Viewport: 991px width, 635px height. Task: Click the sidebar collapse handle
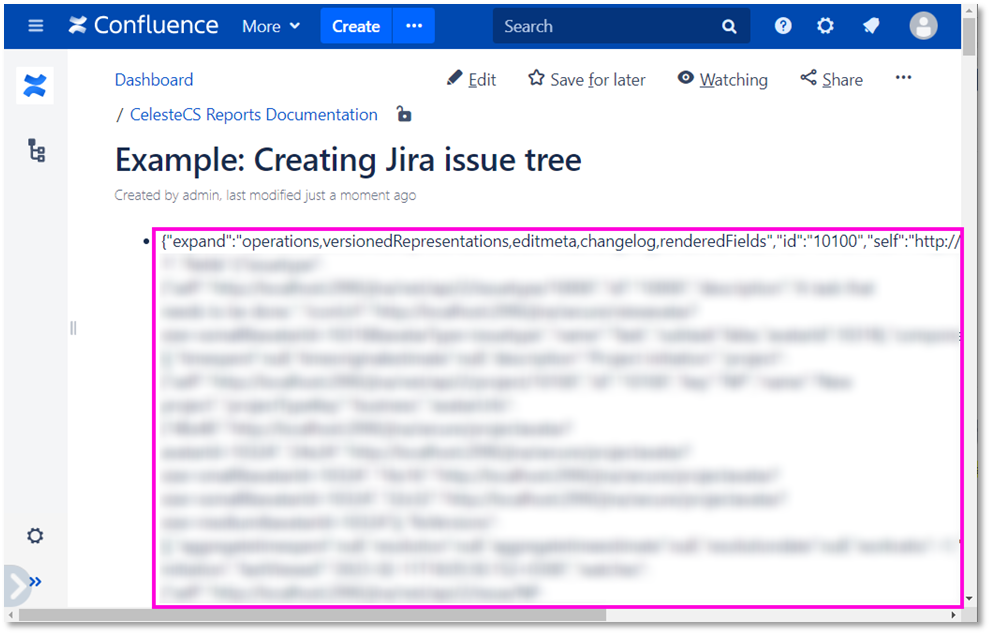[73, 328]
